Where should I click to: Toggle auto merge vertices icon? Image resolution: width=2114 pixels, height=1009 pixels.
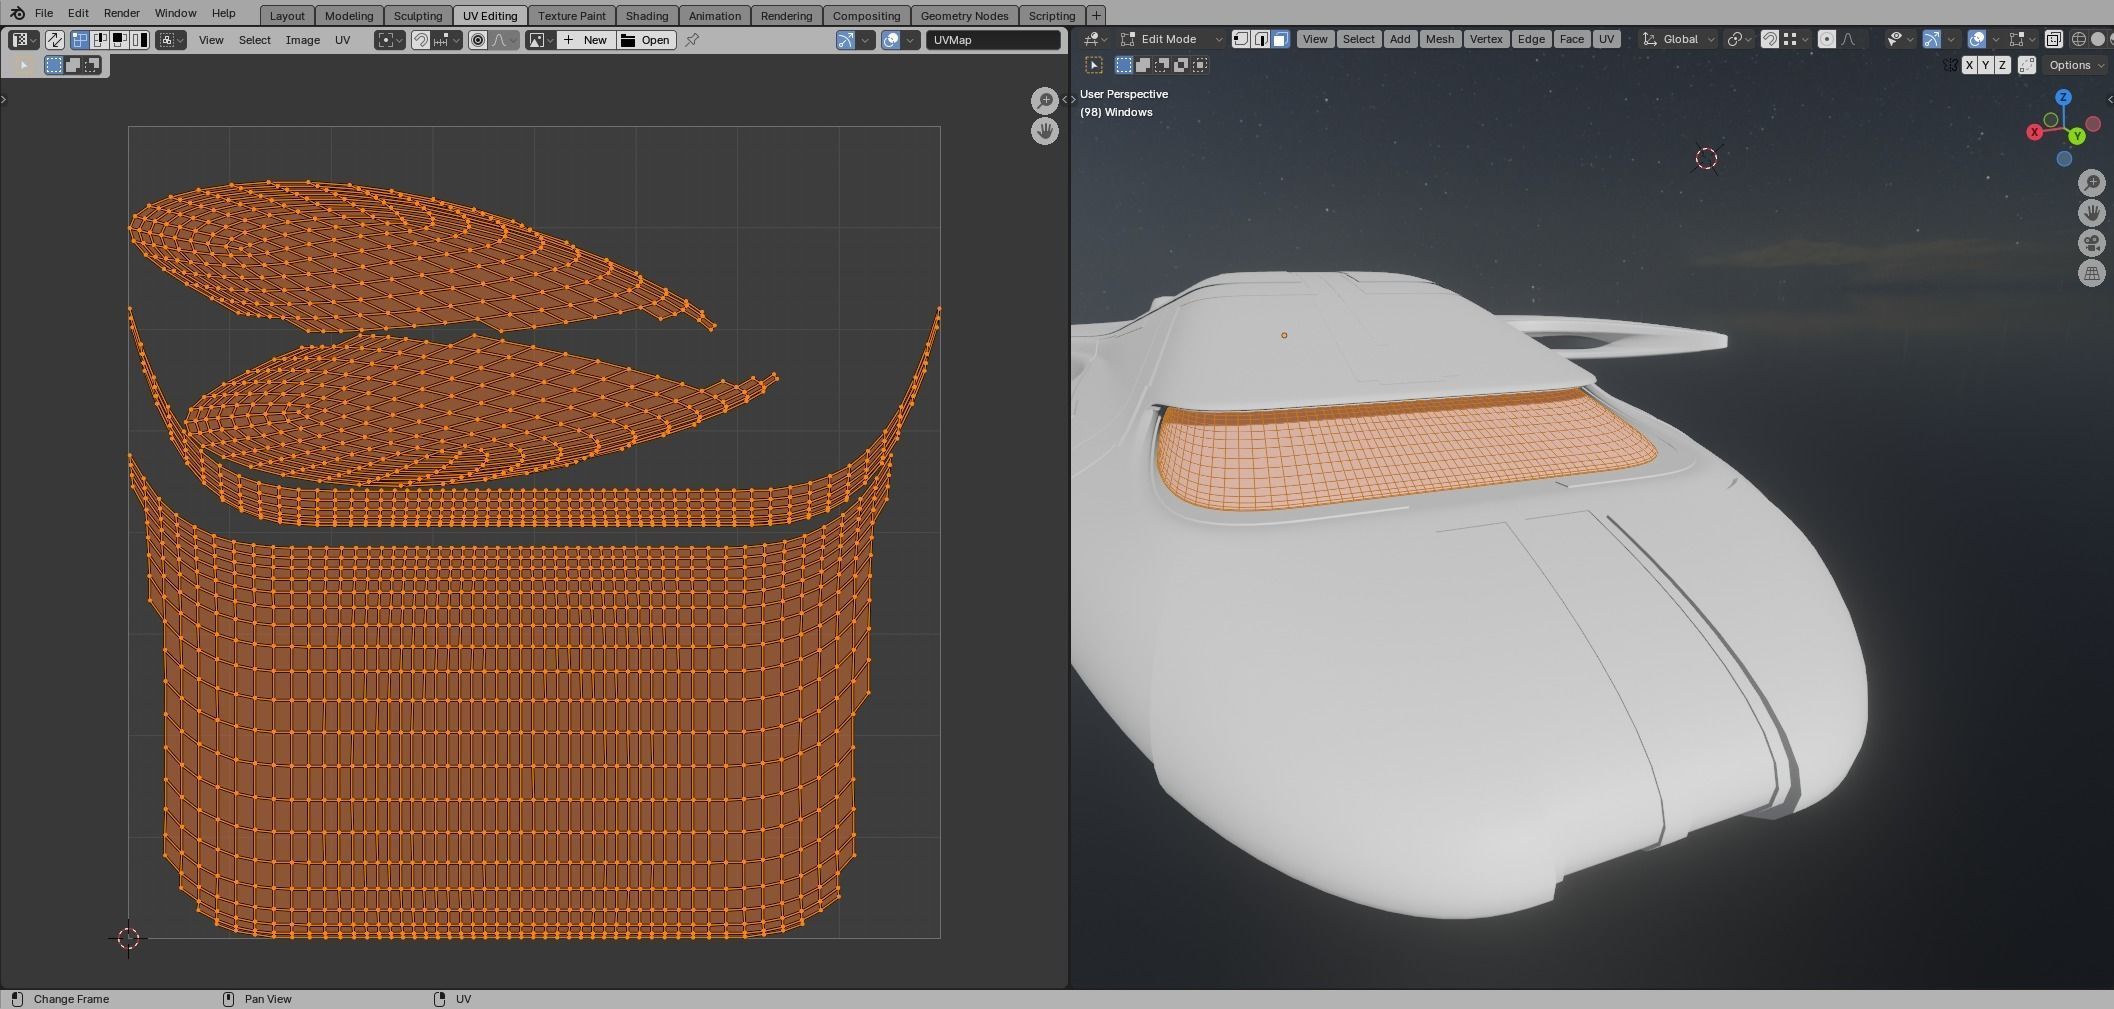point(2027,65)
